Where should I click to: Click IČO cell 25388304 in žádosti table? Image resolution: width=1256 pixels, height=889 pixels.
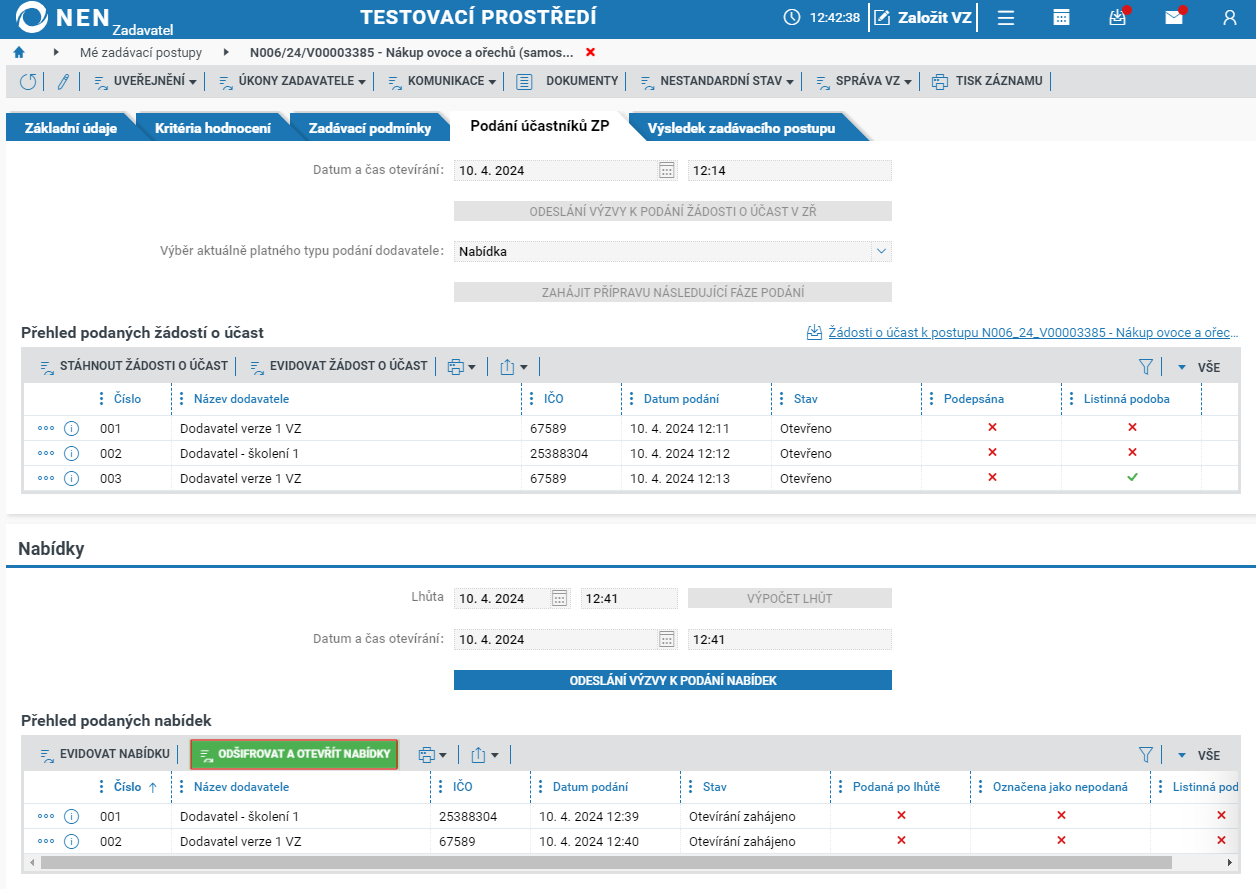(559, 453)
